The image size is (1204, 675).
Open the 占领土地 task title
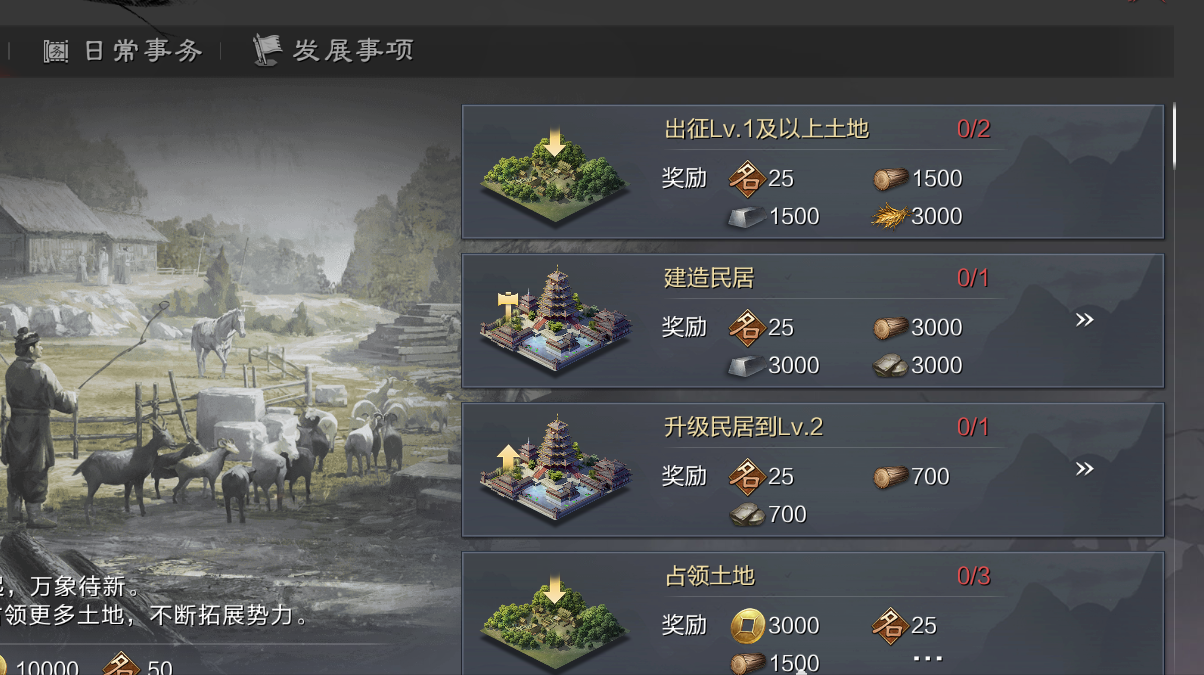709,576
